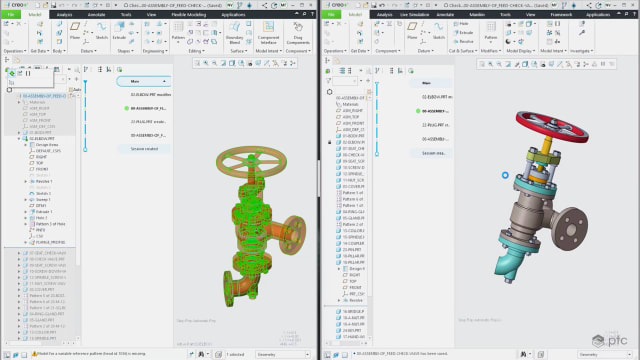Viewport: 640px width, 360px height.
Task: Open File menu in left window
Action: tap(11, 14)
